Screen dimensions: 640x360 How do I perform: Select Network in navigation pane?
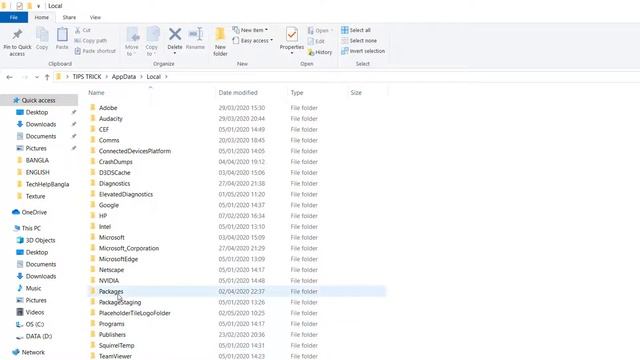point(33,352)
